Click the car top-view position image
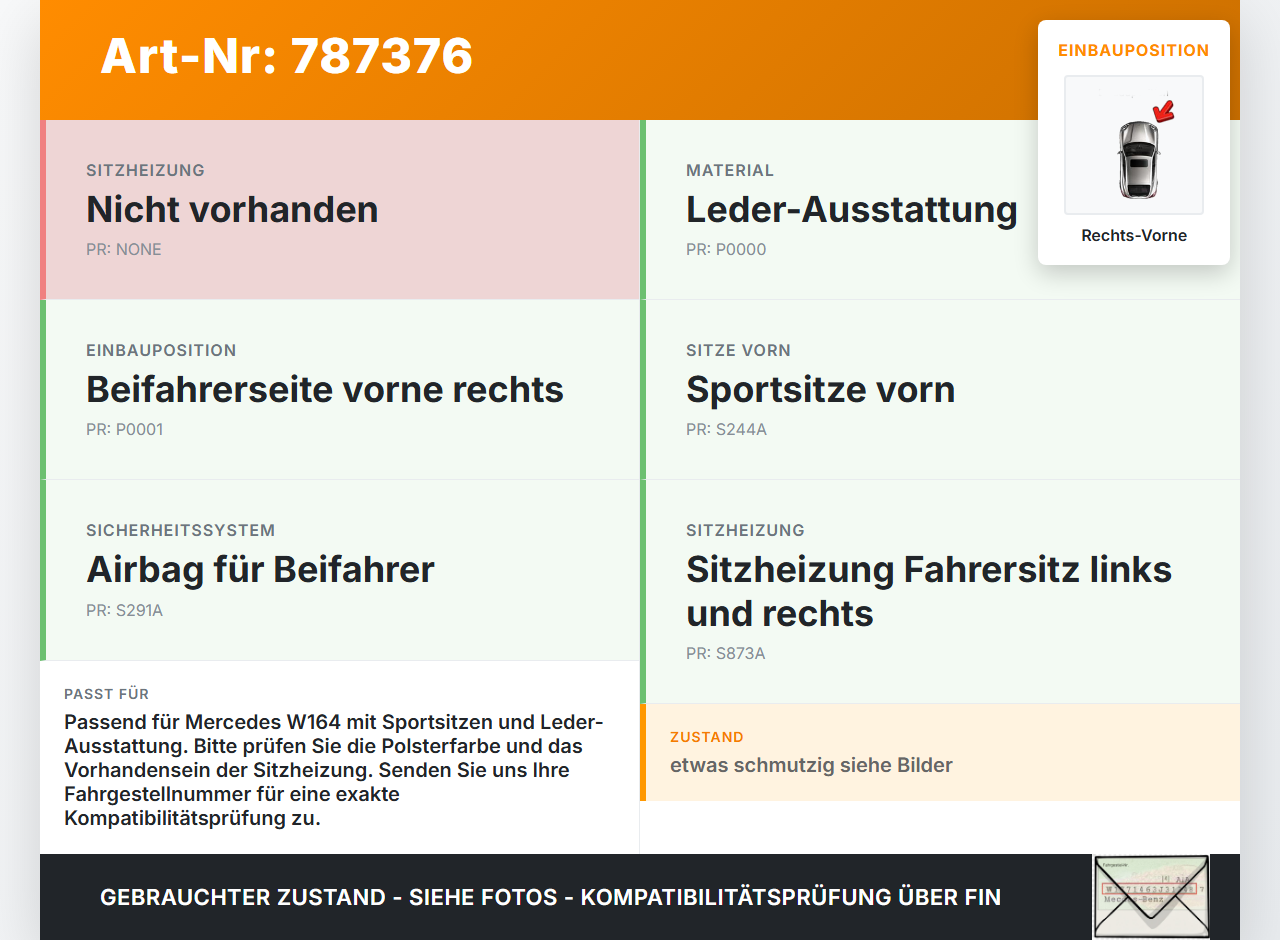Viewport: 1280px width, 940px height. tap(1134, 145)
